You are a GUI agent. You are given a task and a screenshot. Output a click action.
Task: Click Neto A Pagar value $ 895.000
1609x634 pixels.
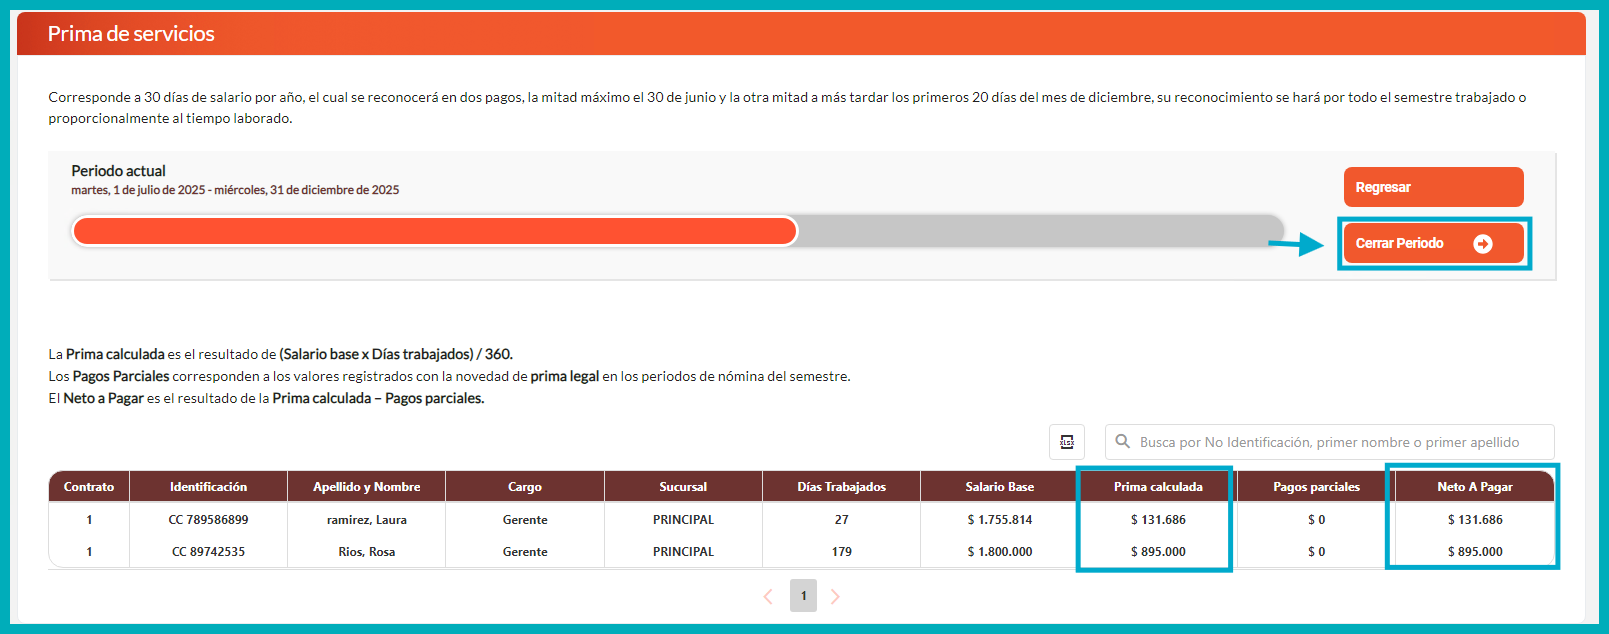pos(1475,552)
